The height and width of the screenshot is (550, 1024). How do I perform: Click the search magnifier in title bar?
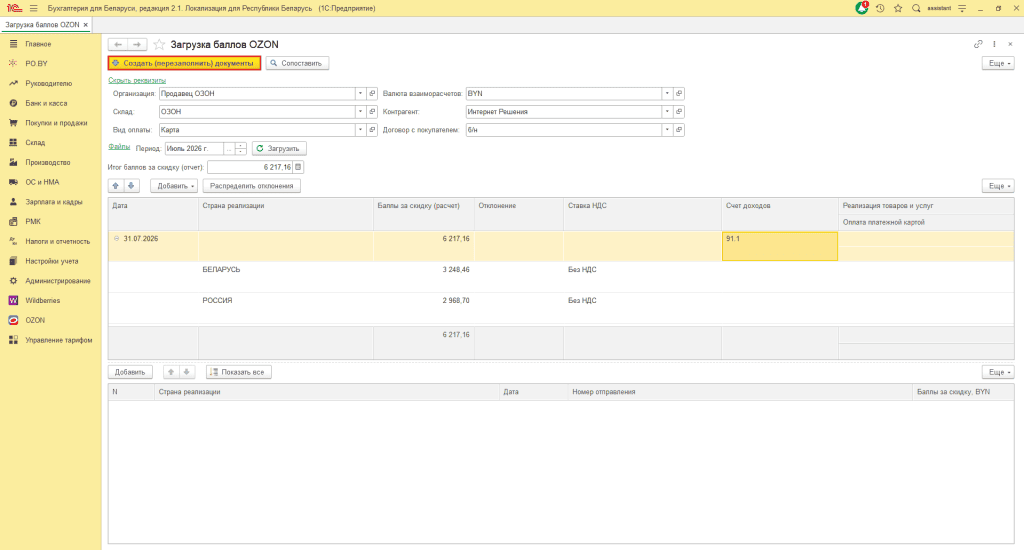click(x=916, y=8)
